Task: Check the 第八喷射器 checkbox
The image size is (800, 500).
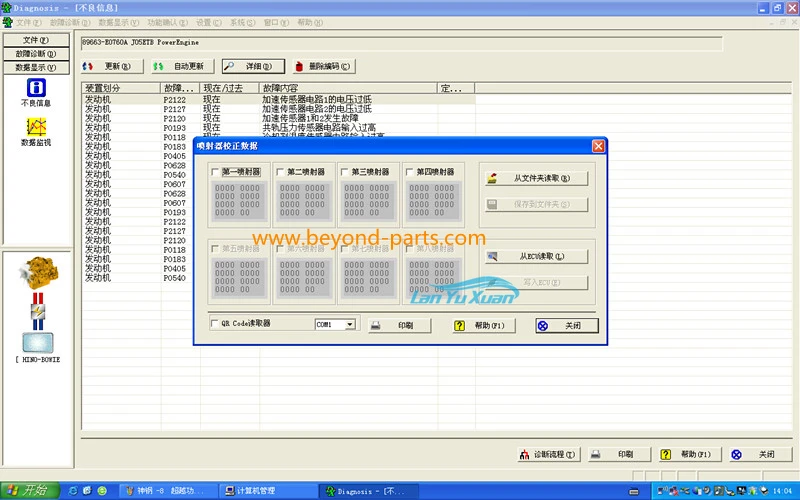Action: (409, 249)
